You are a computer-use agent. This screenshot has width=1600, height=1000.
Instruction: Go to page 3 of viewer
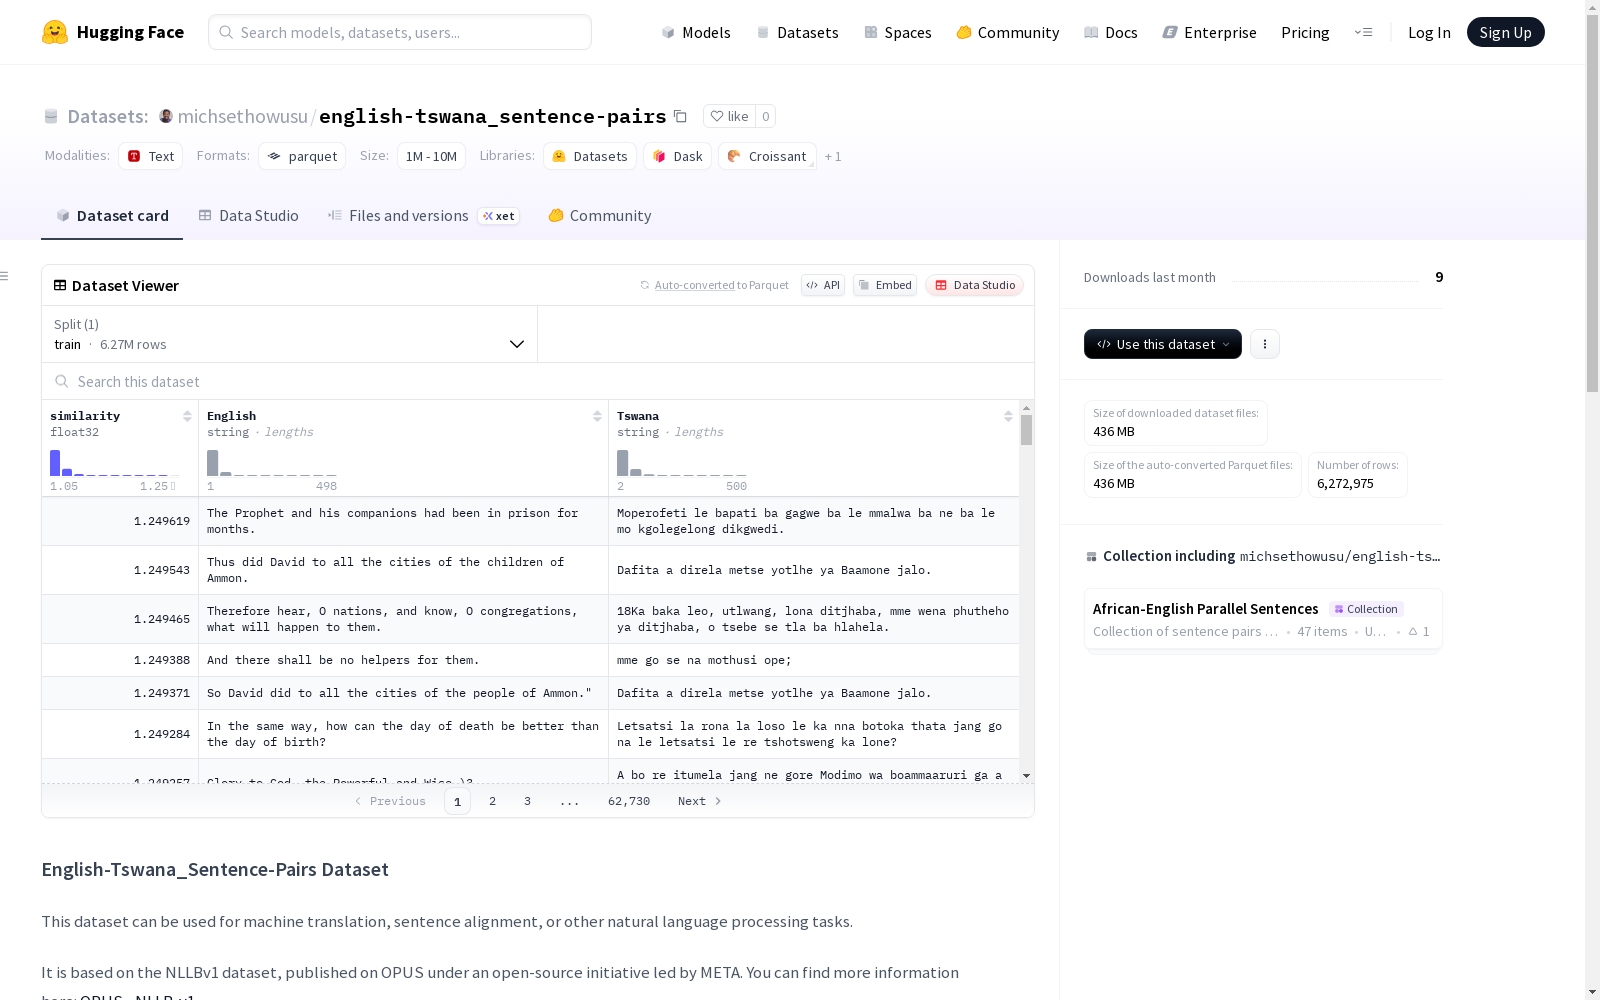coord(527,801)
